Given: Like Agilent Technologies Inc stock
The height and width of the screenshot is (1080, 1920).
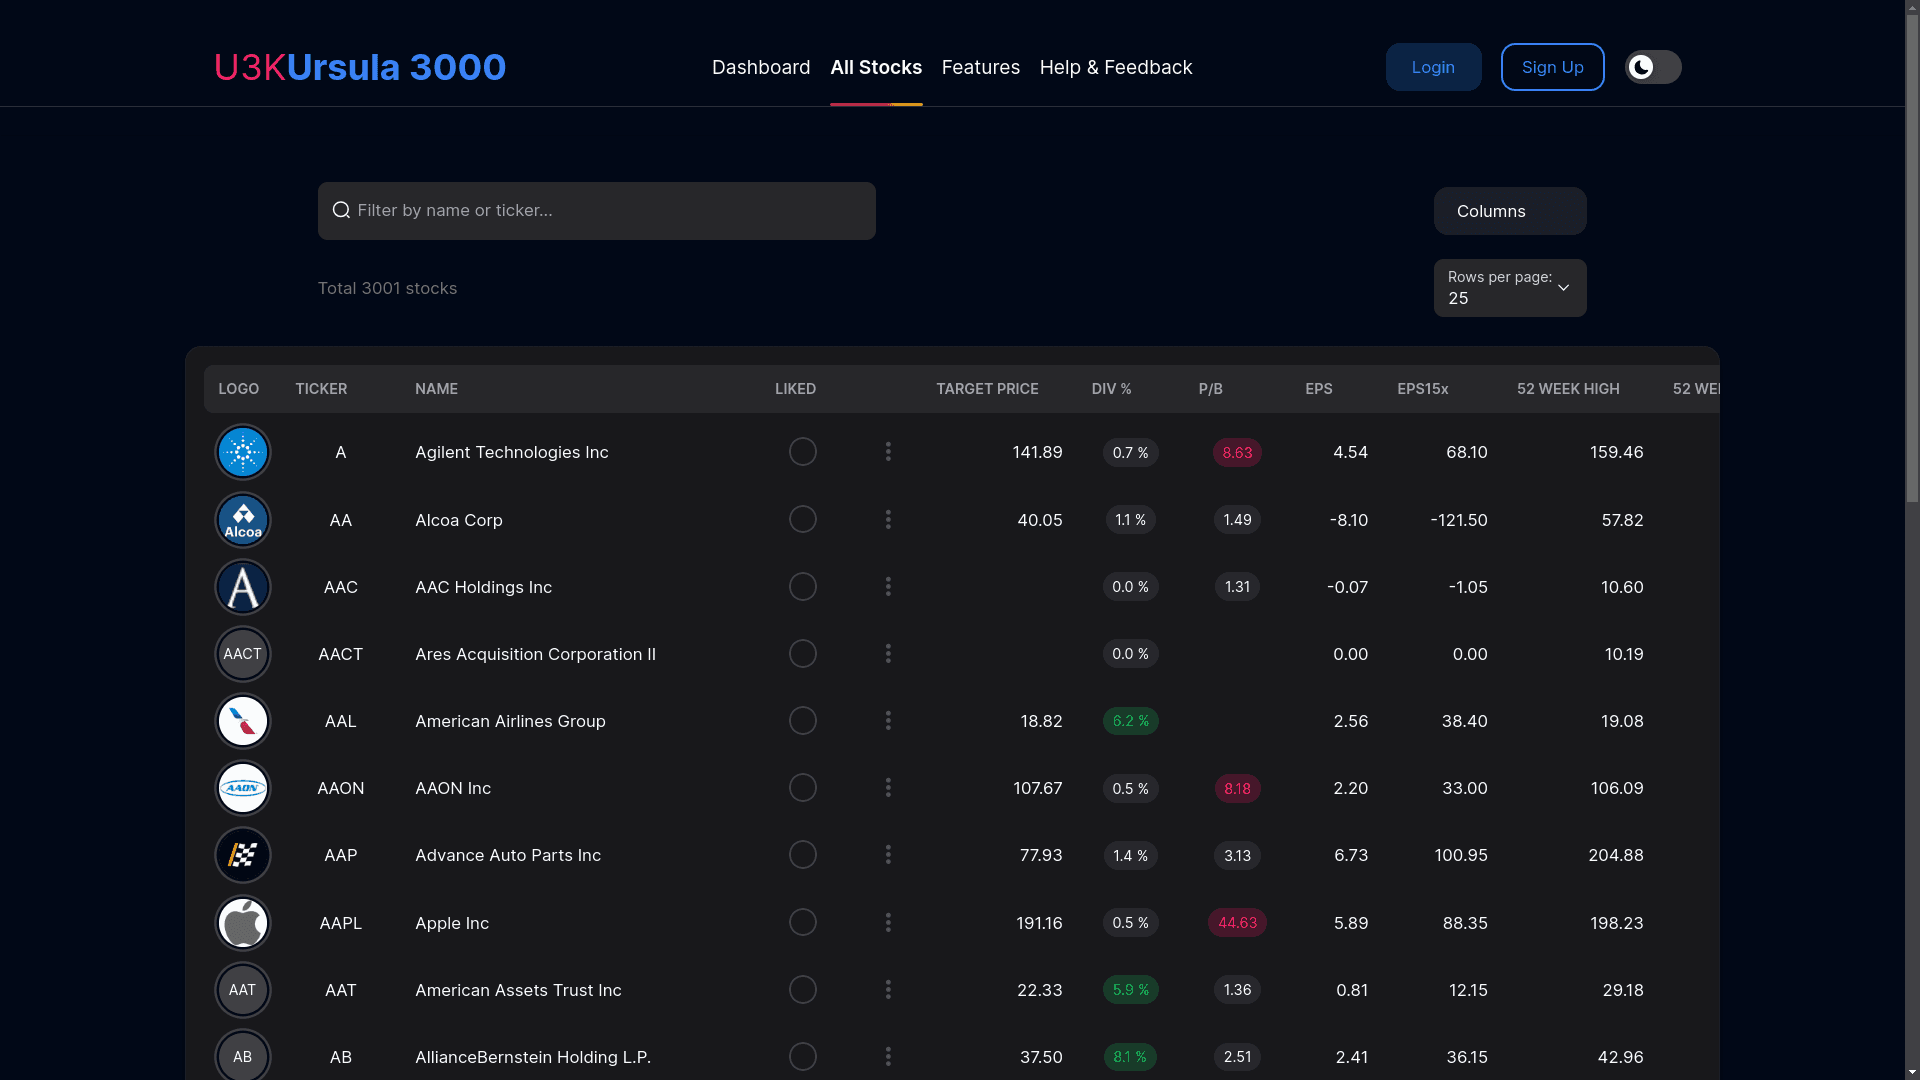Looking at the screenshot, I should (x=803, y=452).
